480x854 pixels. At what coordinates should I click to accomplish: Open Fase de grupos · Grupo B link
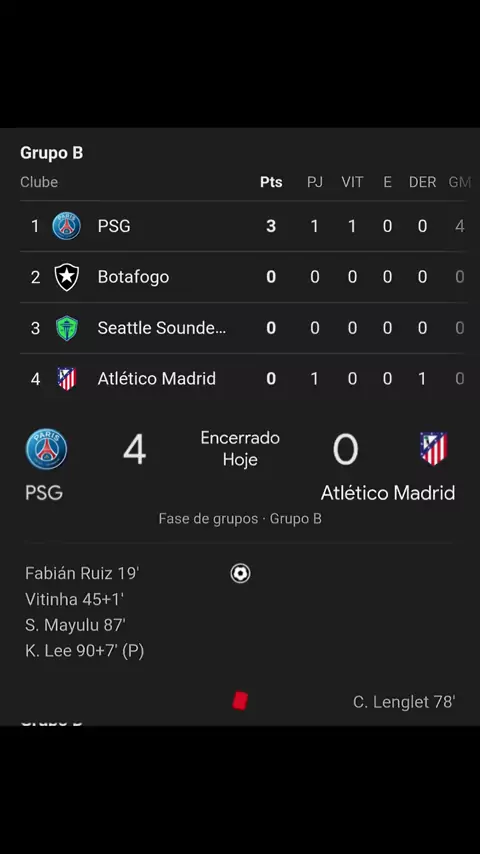240,518
